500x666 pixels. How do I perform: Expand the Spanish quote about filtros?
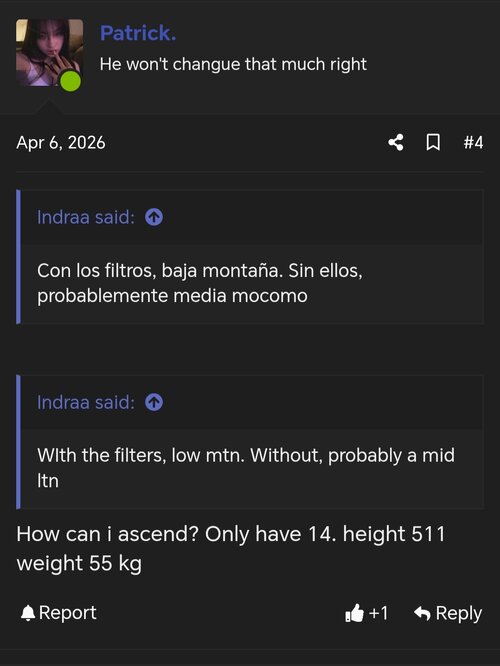coord(252,283)
